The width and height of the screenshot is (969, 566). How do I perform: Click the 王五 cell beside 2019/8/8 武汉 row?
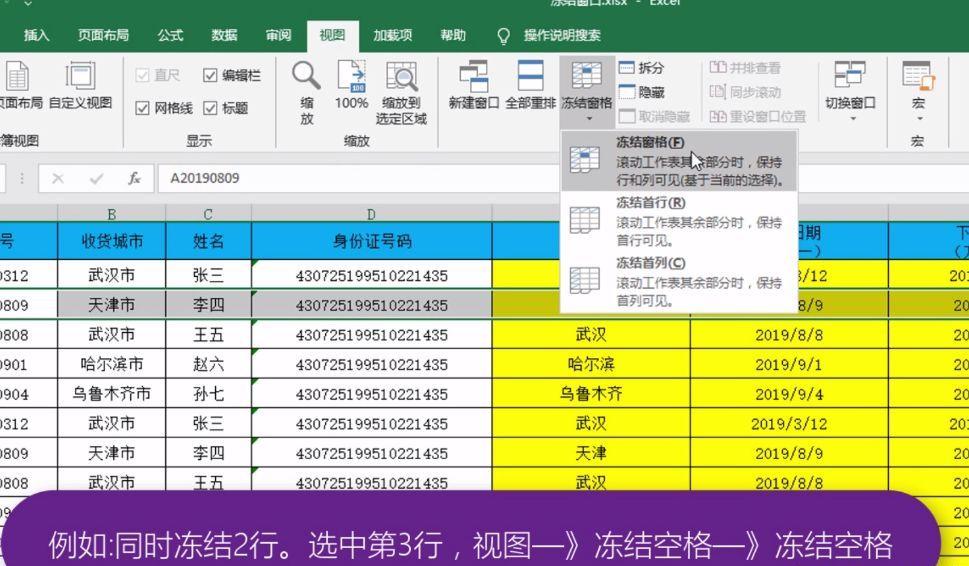point(208,334)
